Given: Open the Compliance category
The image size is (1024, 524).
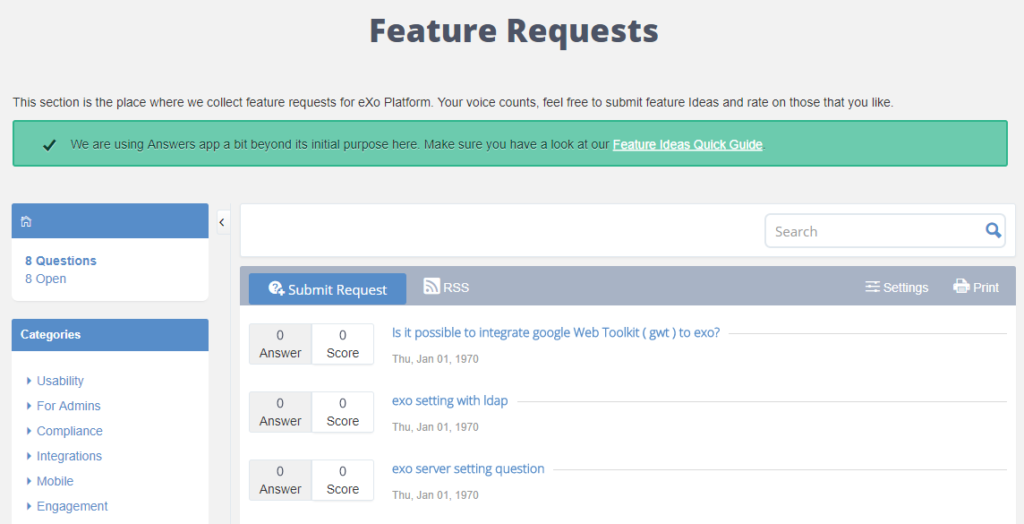Looking at the screenshot, I should tap(69, 431).
